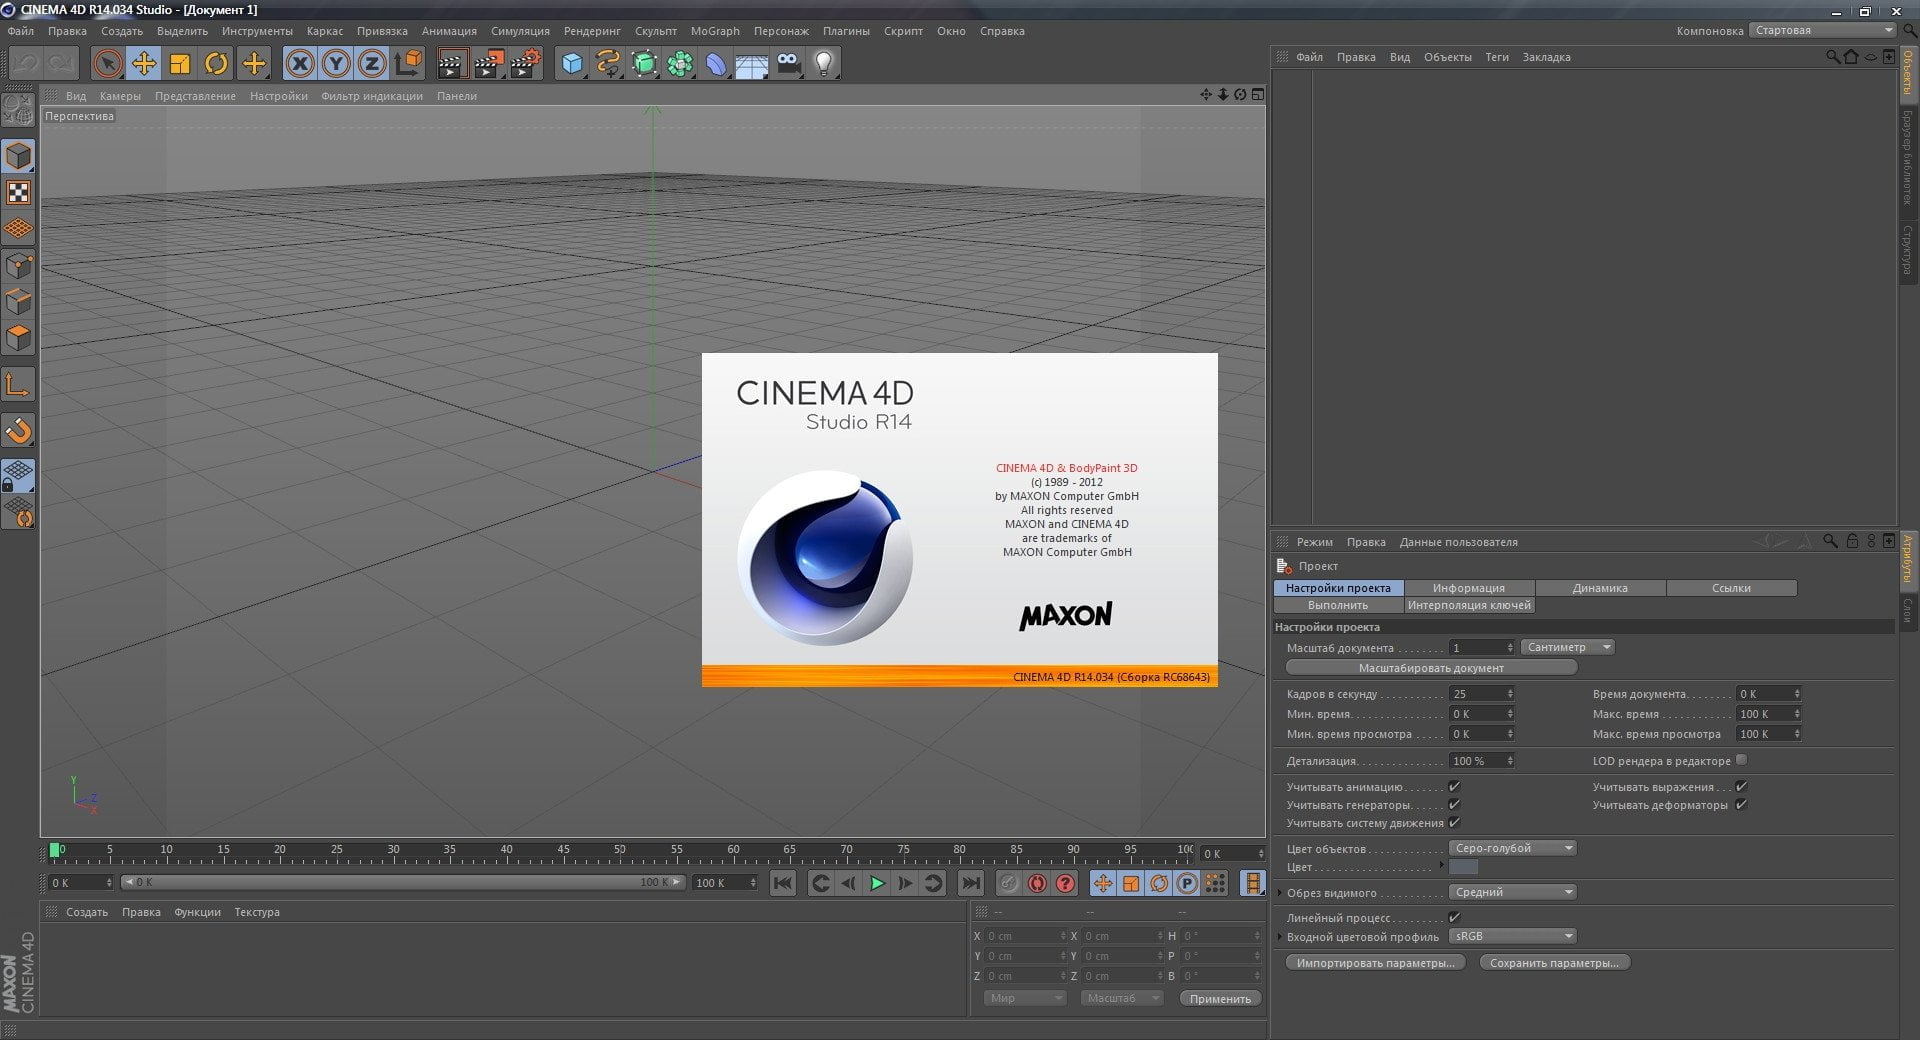
Task: Add a camera object icon
Action: [788, 64]
